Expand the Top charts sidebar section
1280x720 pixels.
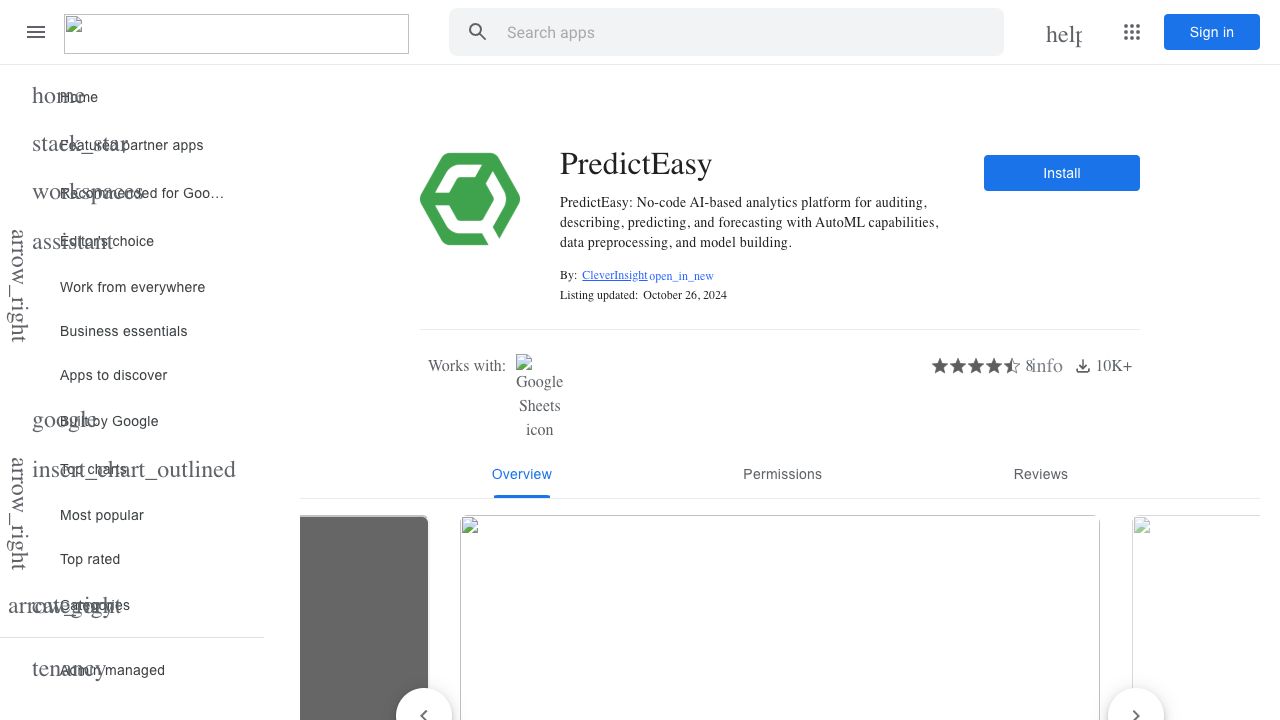pyautogui.click(x=18, y=513)
